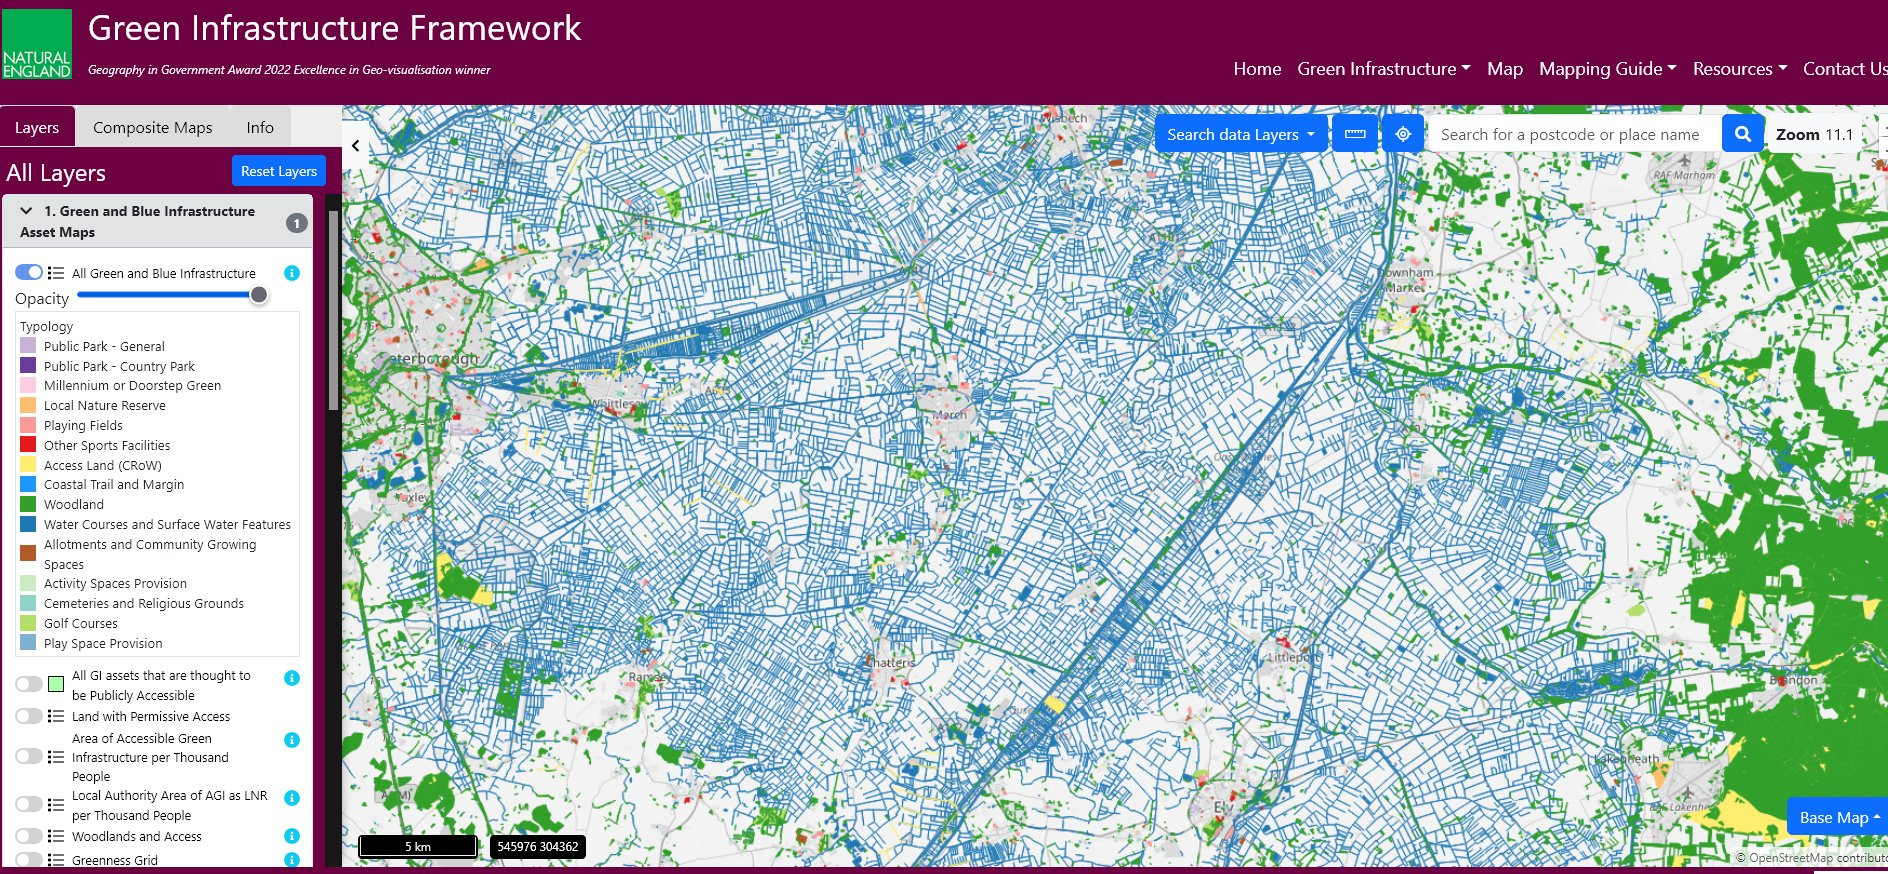Click the Natural England logo

coord(37,44)
